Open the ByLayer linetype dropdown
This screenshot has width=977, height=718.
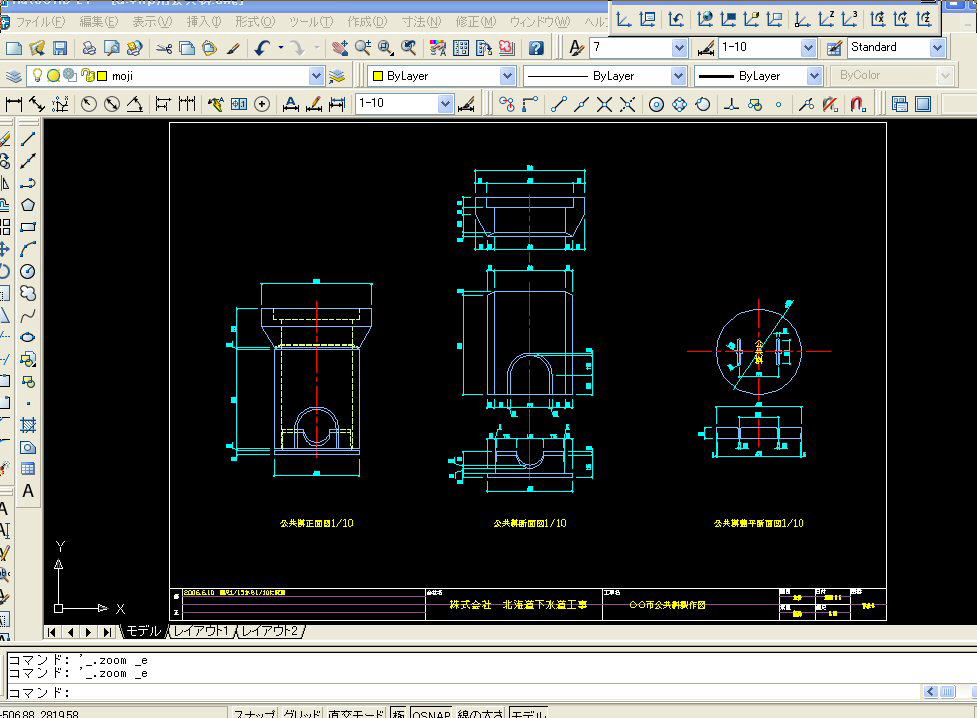tap(679, 76)
